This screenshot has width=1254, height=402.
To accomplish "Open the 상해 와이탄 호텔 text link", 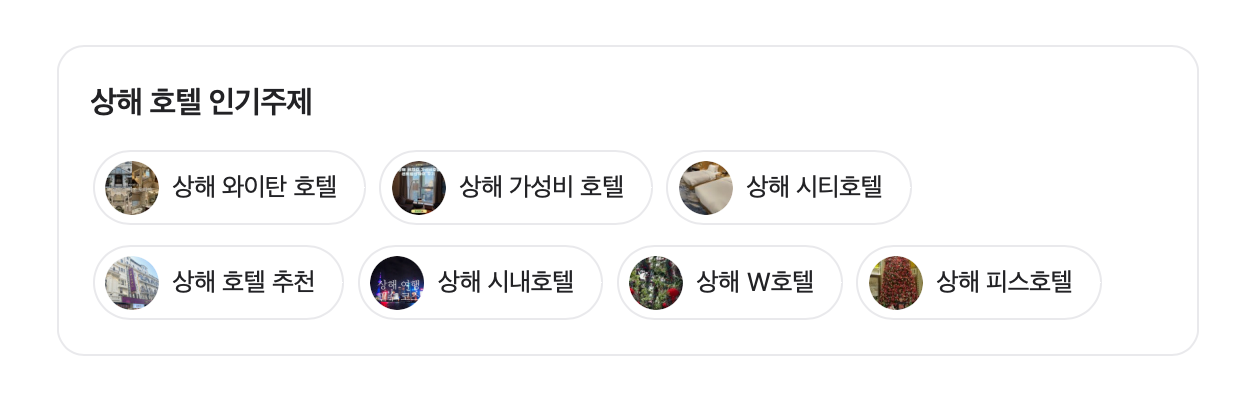I will click(x=254, y=187).
